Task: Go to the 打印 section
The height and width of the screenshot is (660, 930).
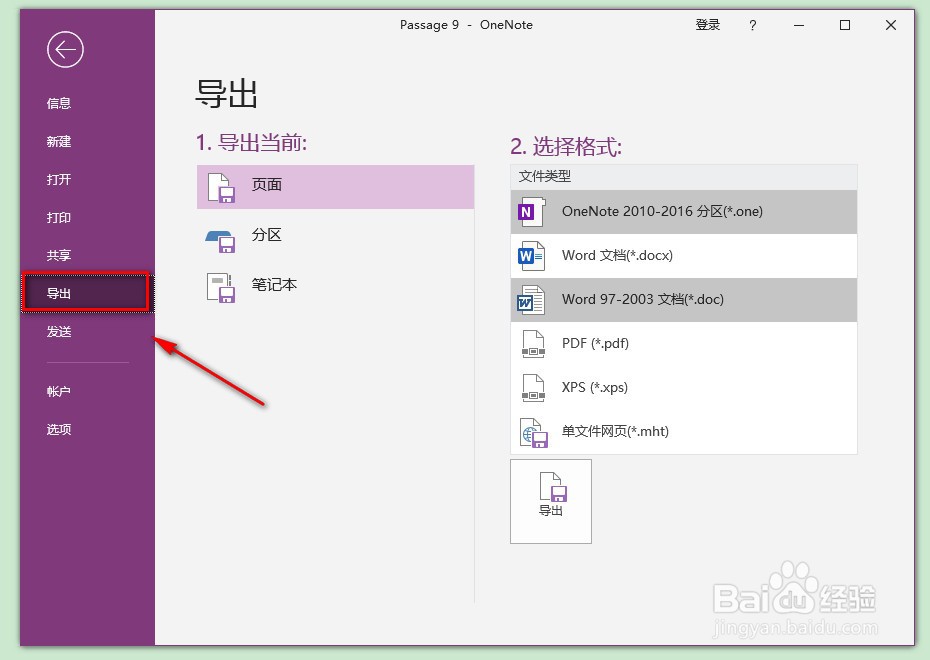Action: [59, 218]
